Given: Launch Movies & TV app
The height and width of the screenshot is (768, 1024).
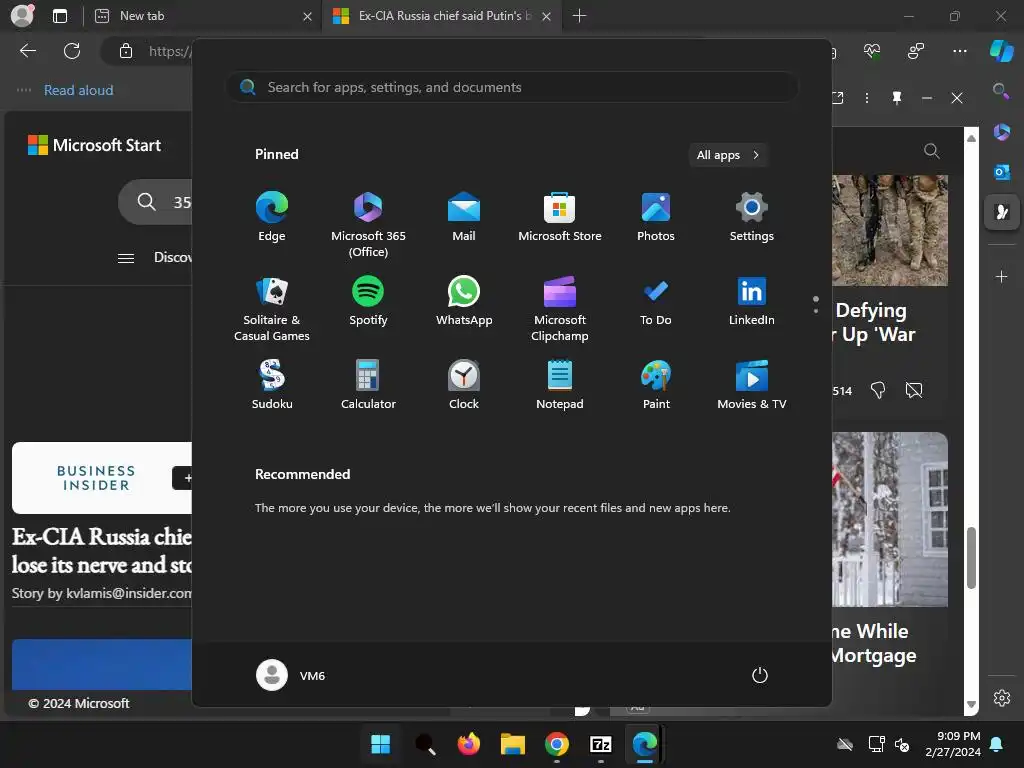Looking at the screenshot, I should tap(752, 385).
